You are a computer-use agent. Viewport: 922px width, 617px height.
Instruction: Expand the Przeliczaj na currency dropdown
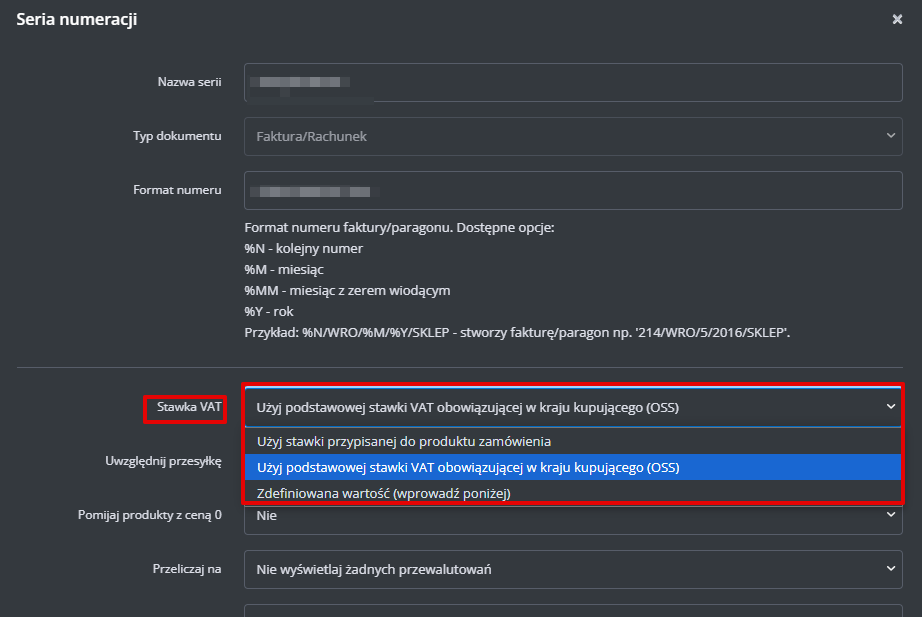(x=572, y=570)
